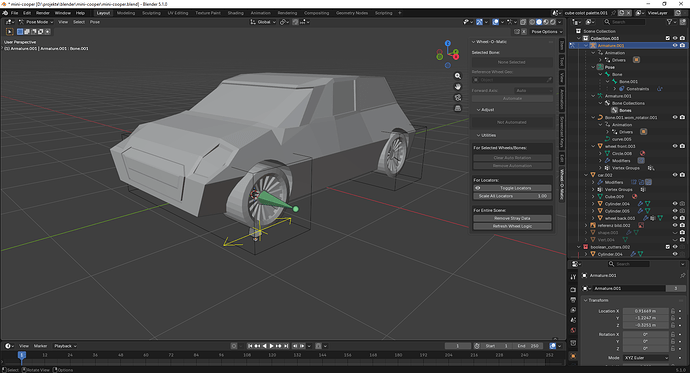Image resolution: width=690 pixels, height=373 pixels.
Task: Open the Blender logo menu
Action: (x=5, y=13)
